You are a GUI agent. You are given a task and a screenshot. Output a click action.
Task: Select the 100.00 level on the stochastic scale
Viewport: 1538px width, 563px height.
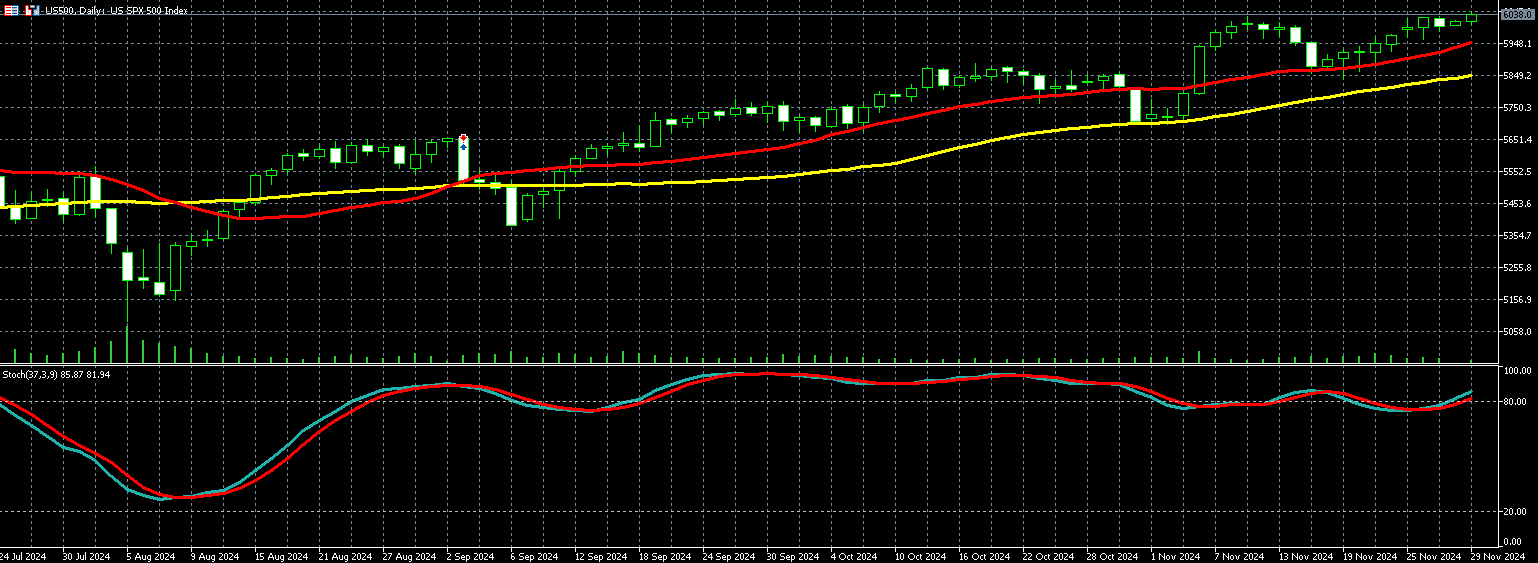1518,370
